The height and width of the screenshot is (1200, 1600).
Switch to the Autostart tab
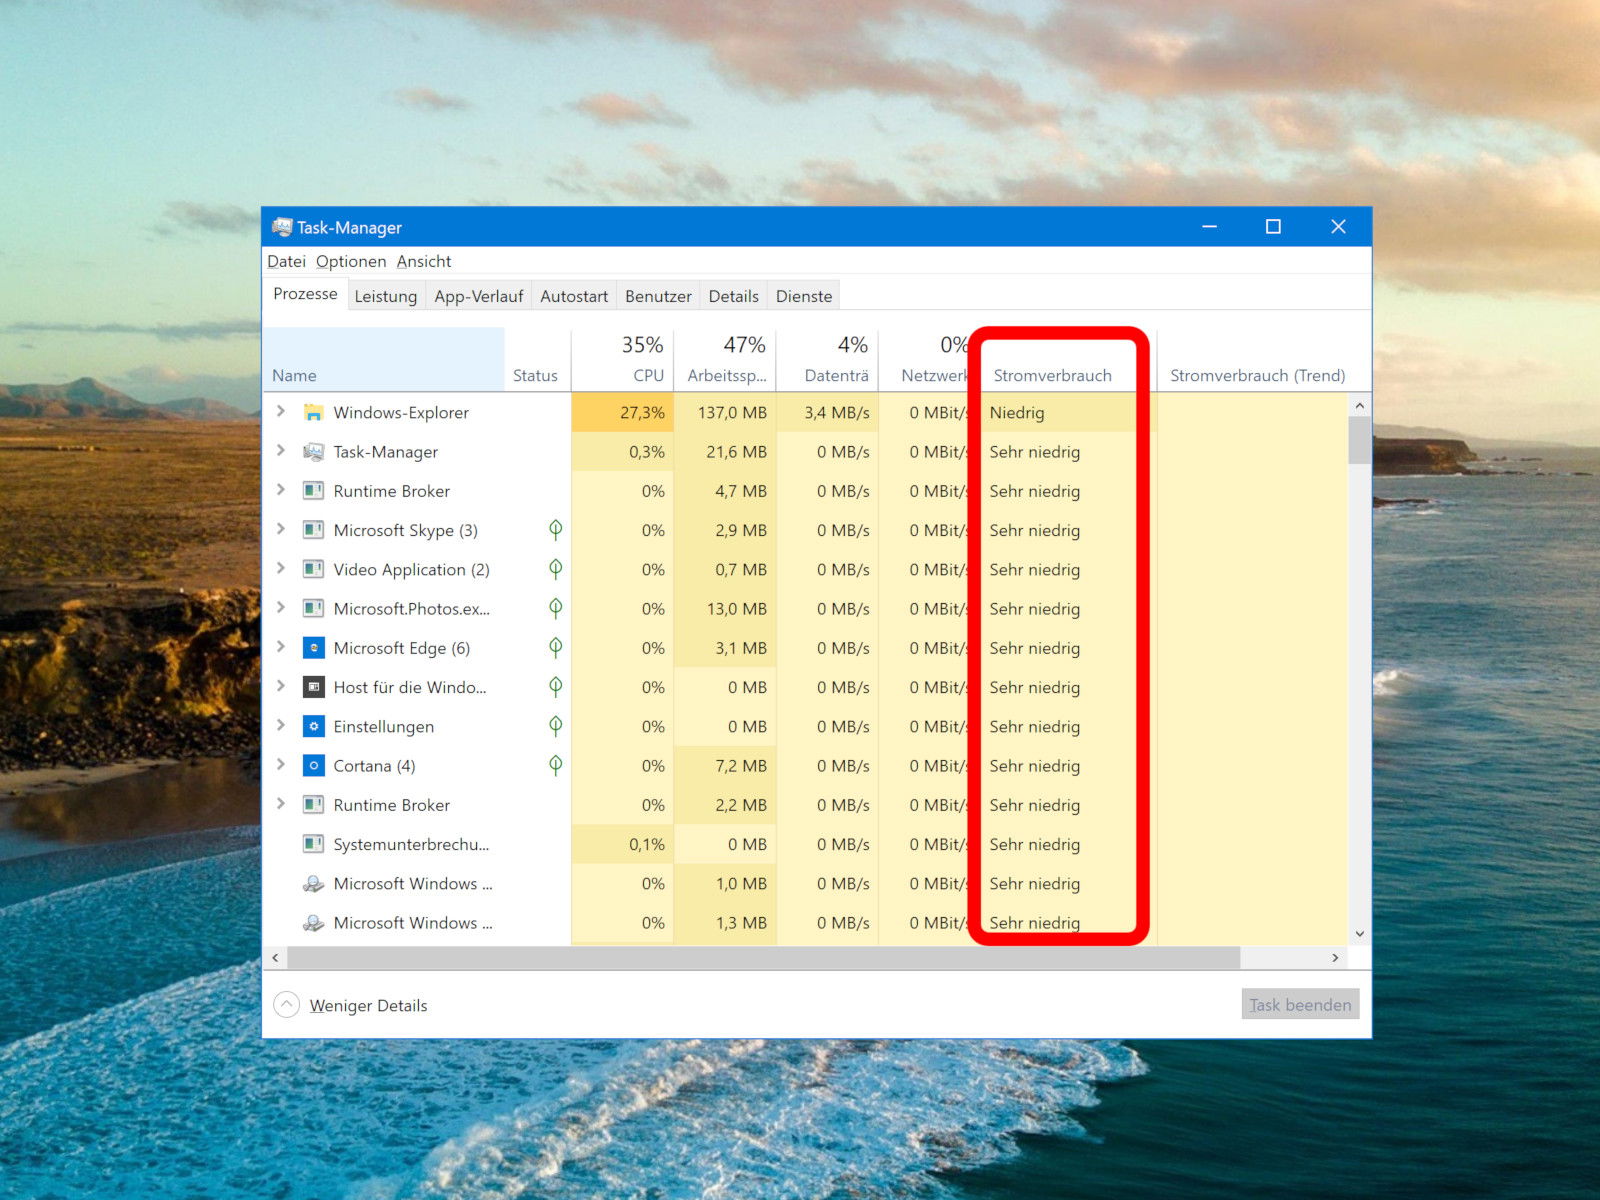(574, 296)
